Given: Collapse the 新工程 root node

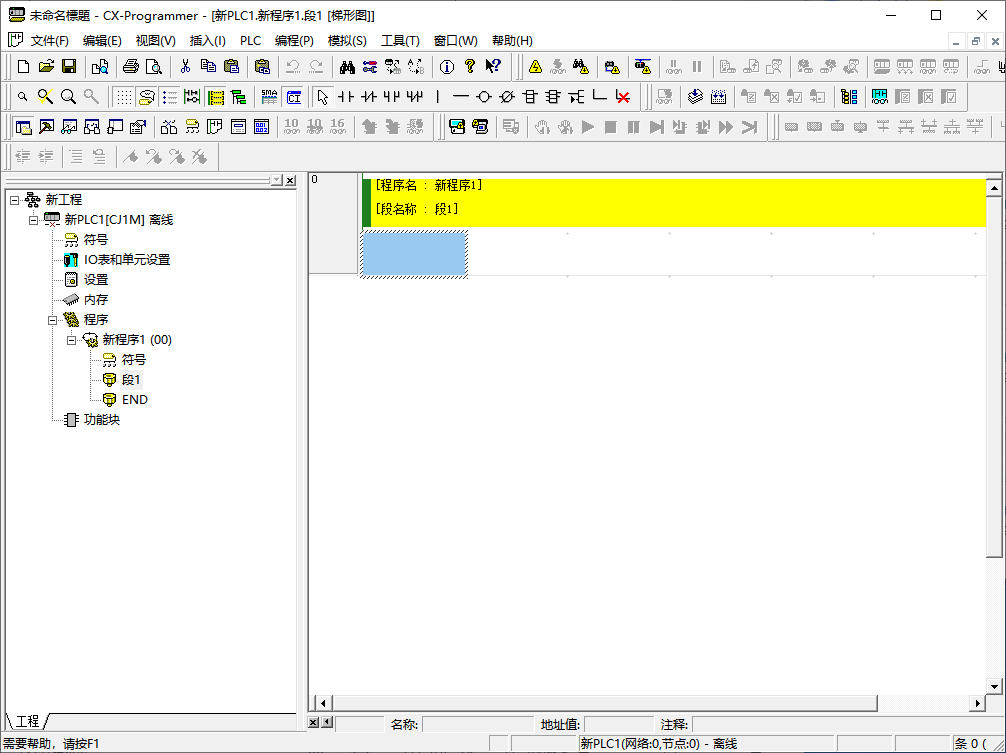Looking at the screenshot, I should [15, 200].
